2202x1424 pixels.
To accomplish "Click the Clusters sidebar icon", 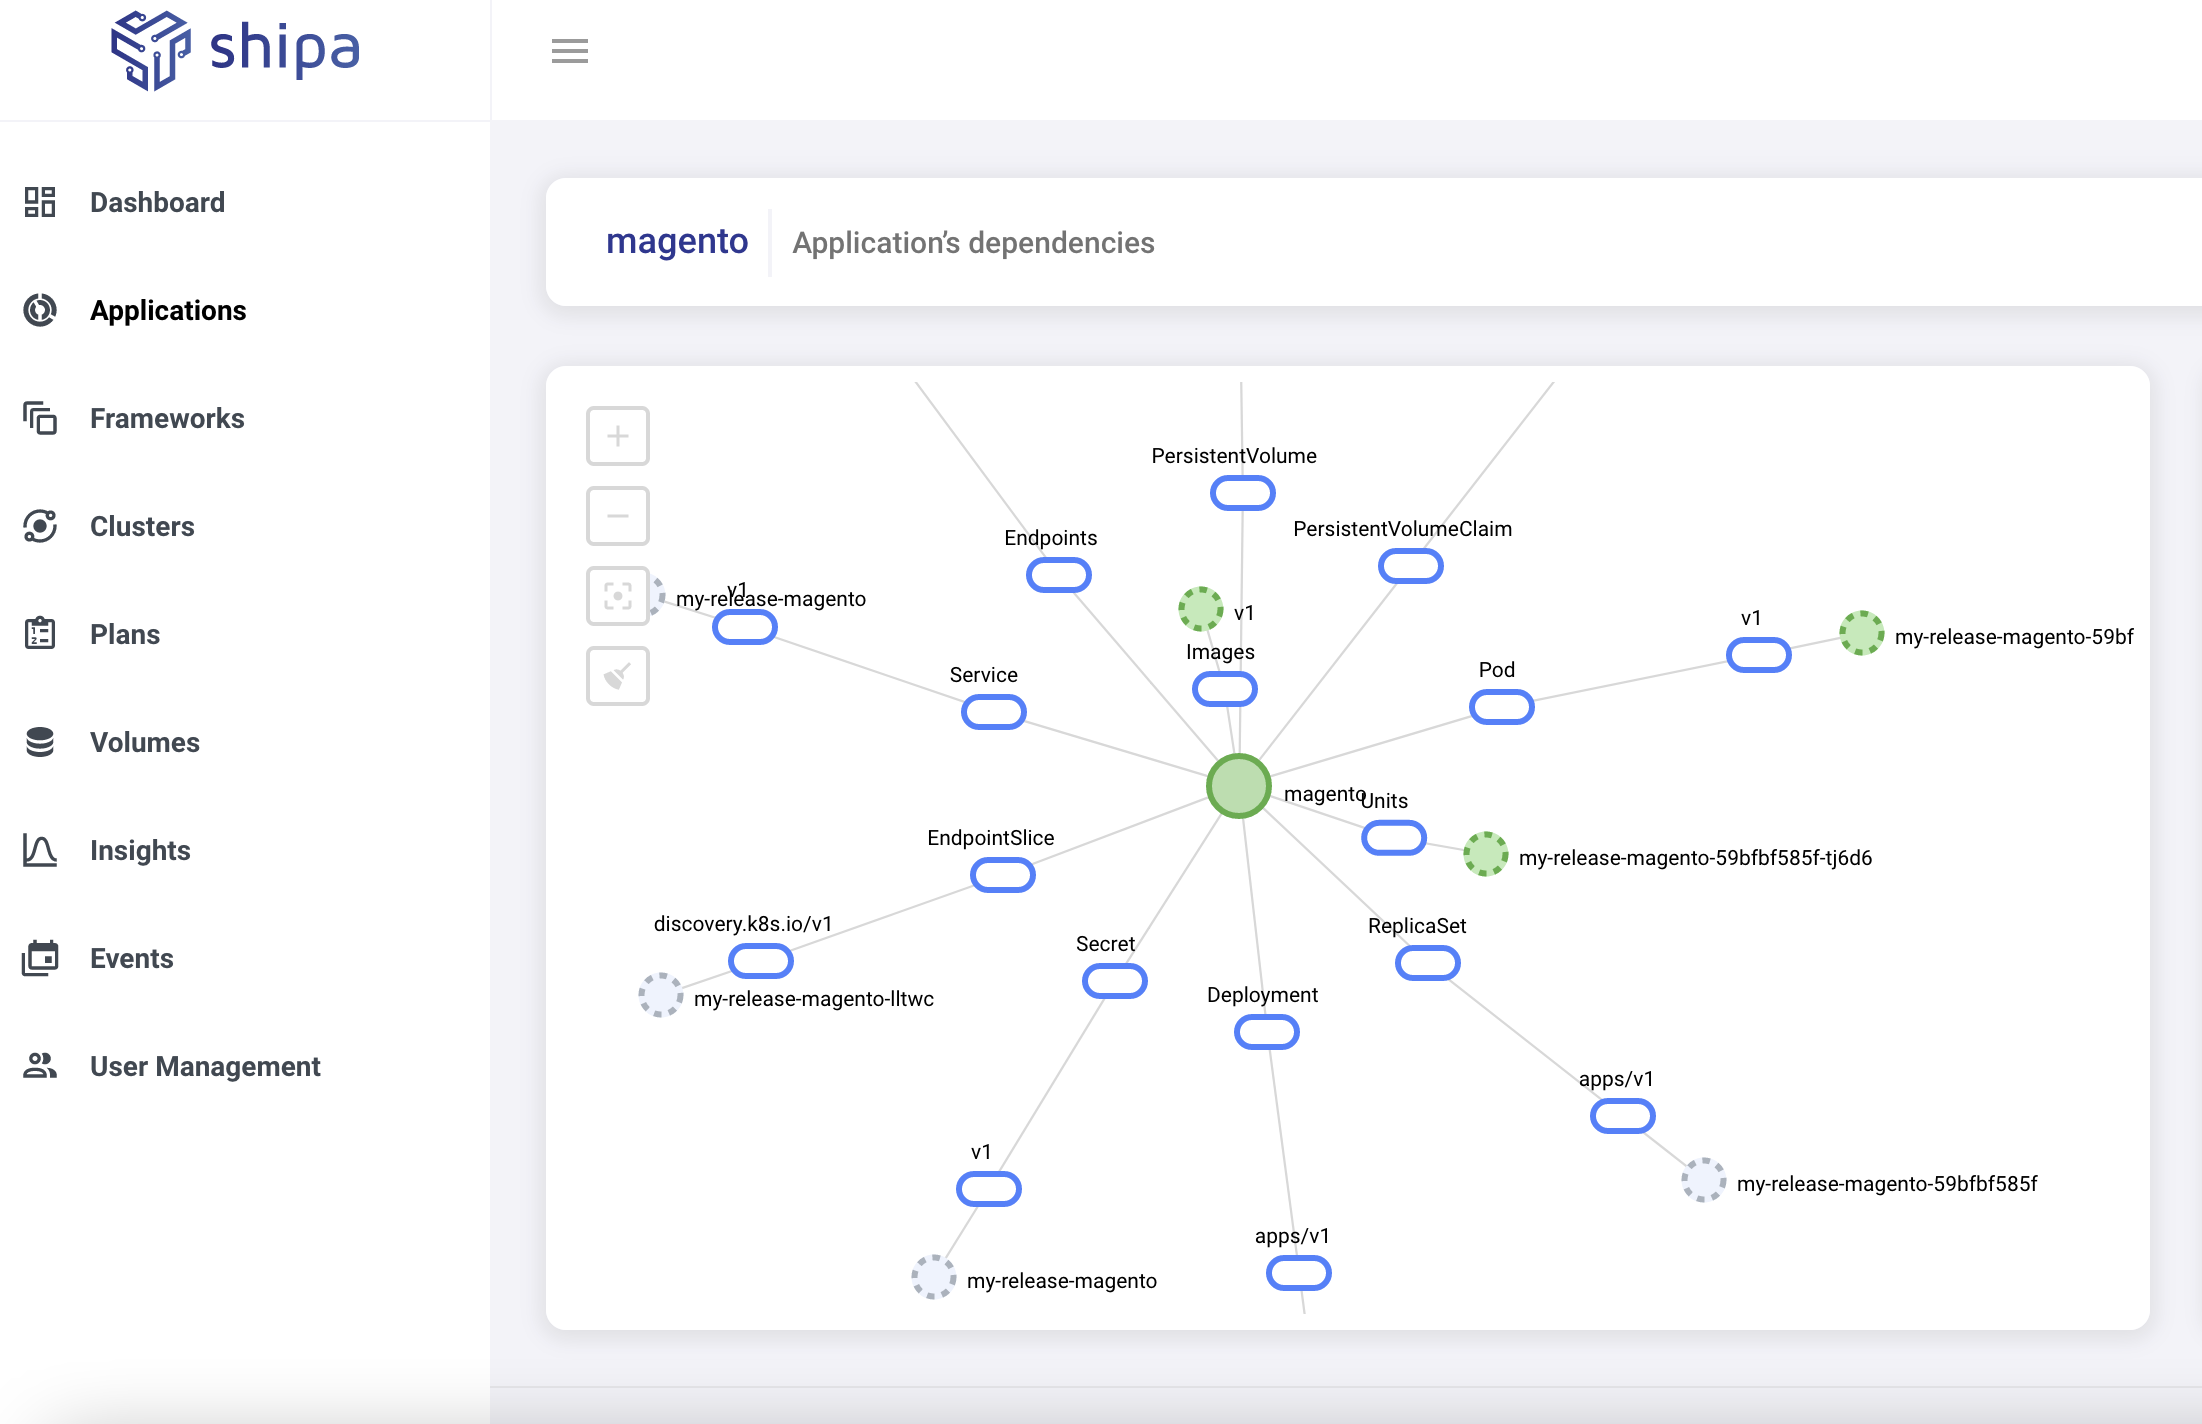I will 40,526.
